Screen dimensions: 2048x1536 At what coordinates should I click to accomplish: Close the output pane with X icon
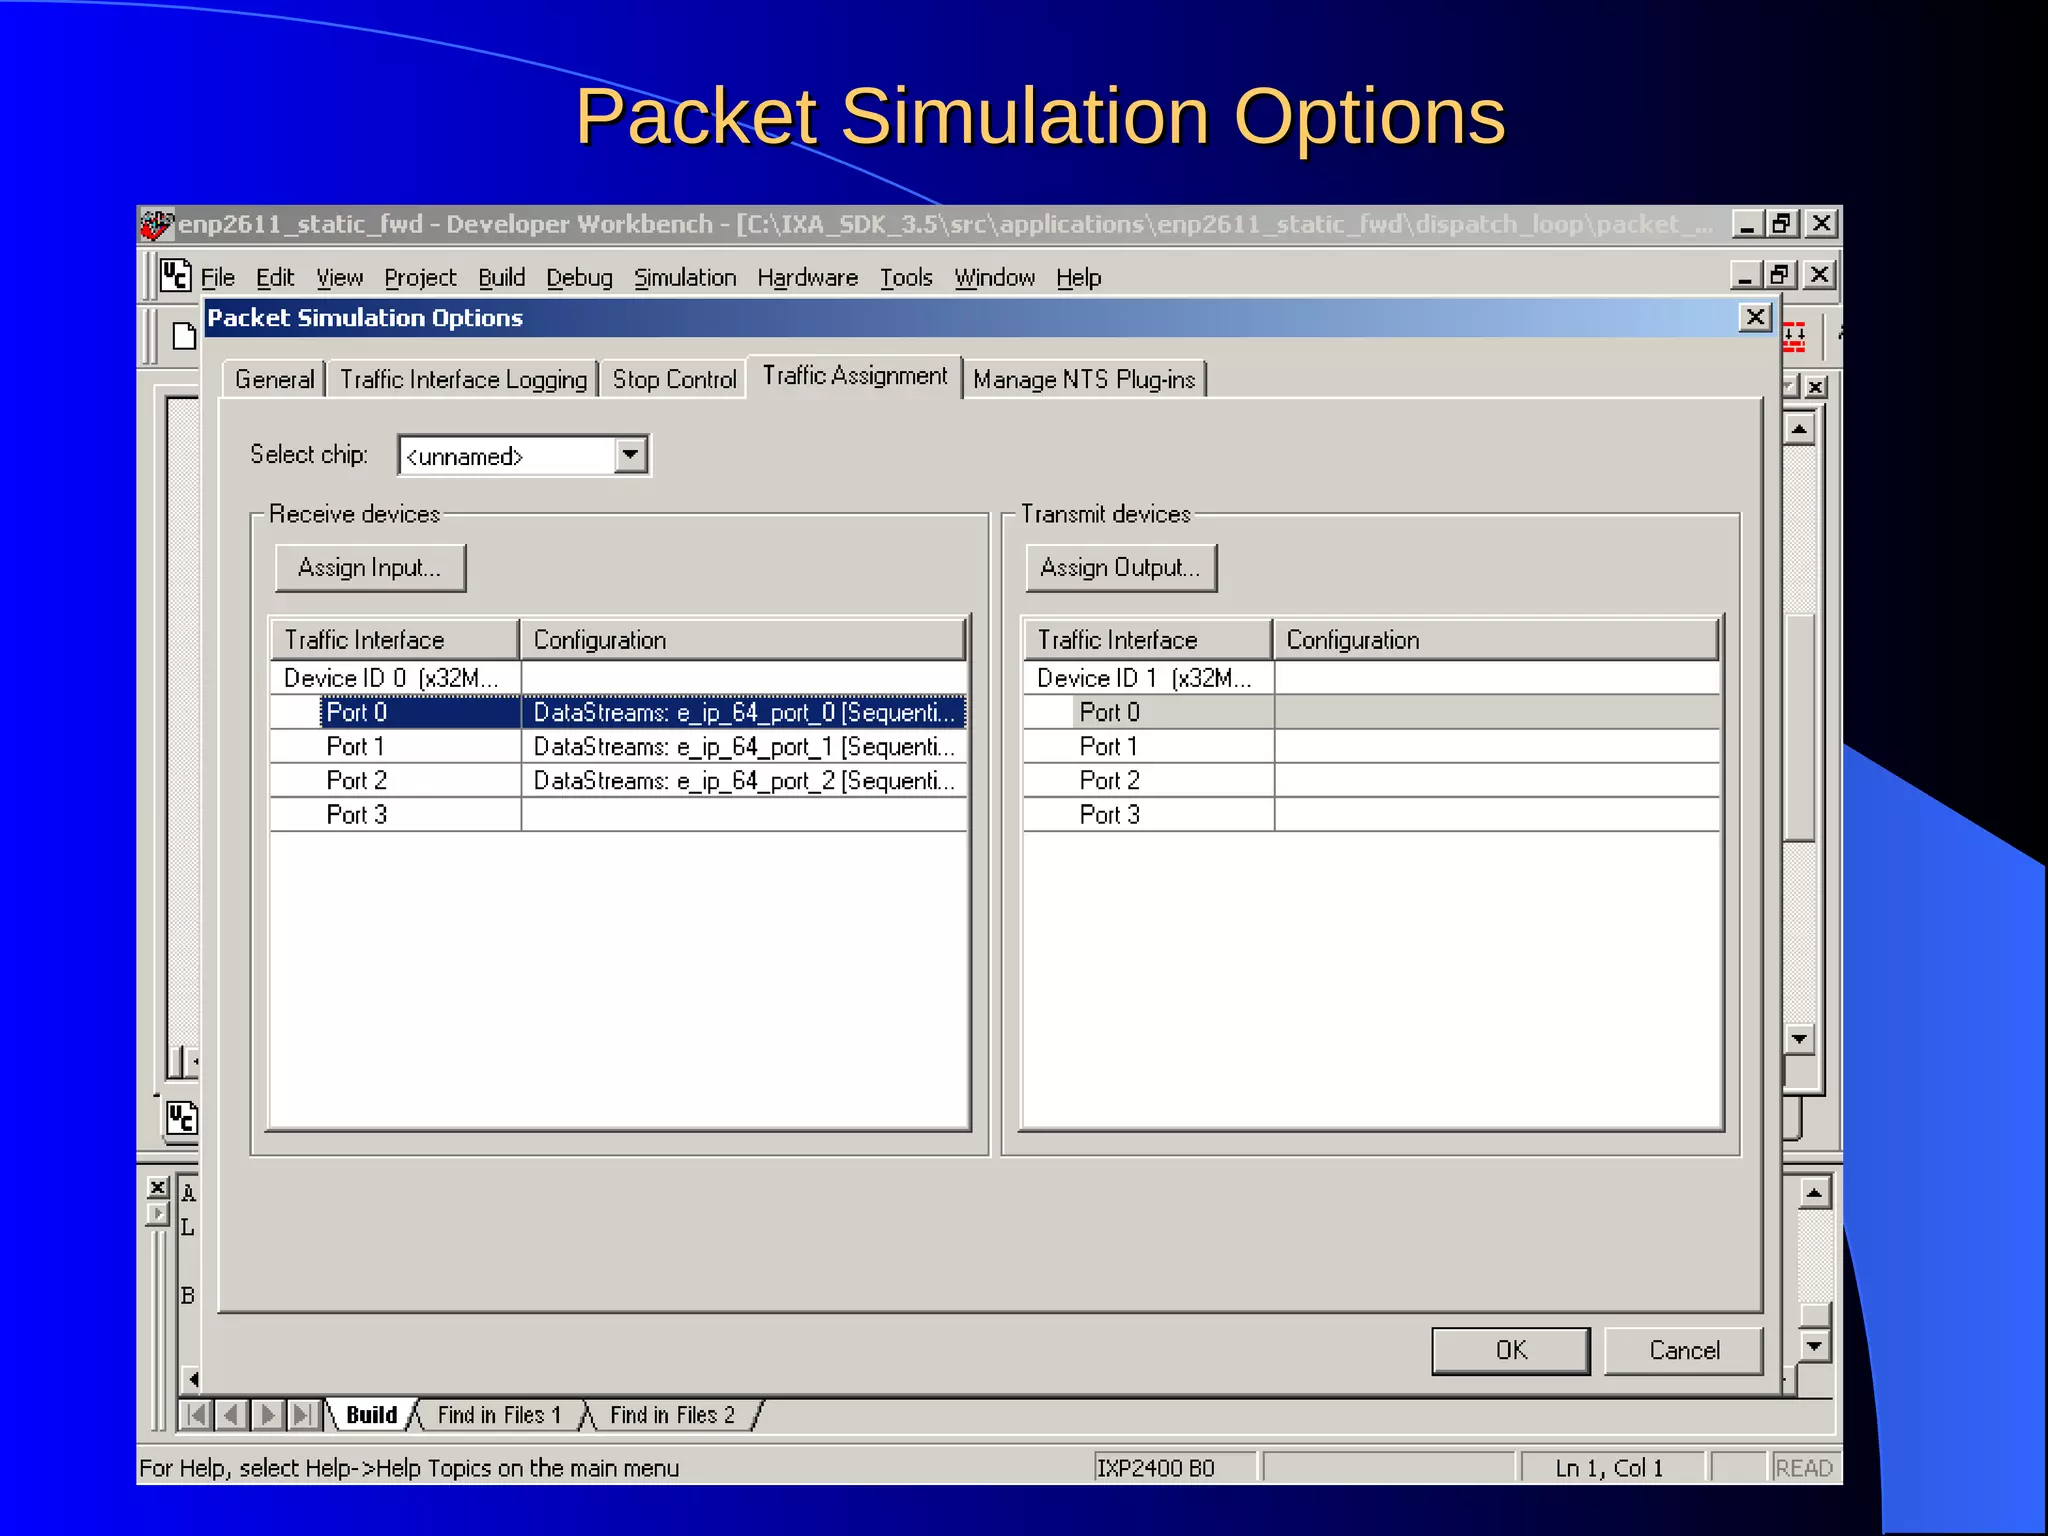pos(157,1188)
